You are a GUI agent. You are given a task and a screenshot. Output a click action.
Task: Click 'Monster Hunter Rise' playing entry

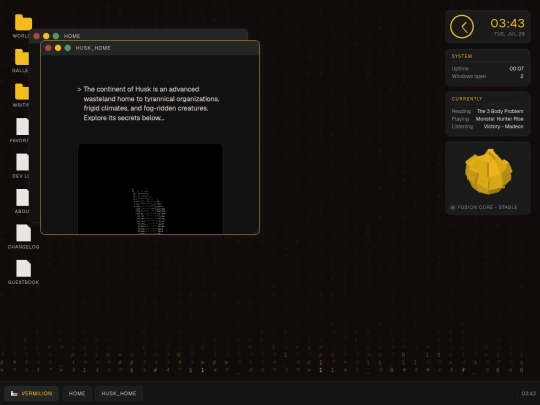(499, 119)
